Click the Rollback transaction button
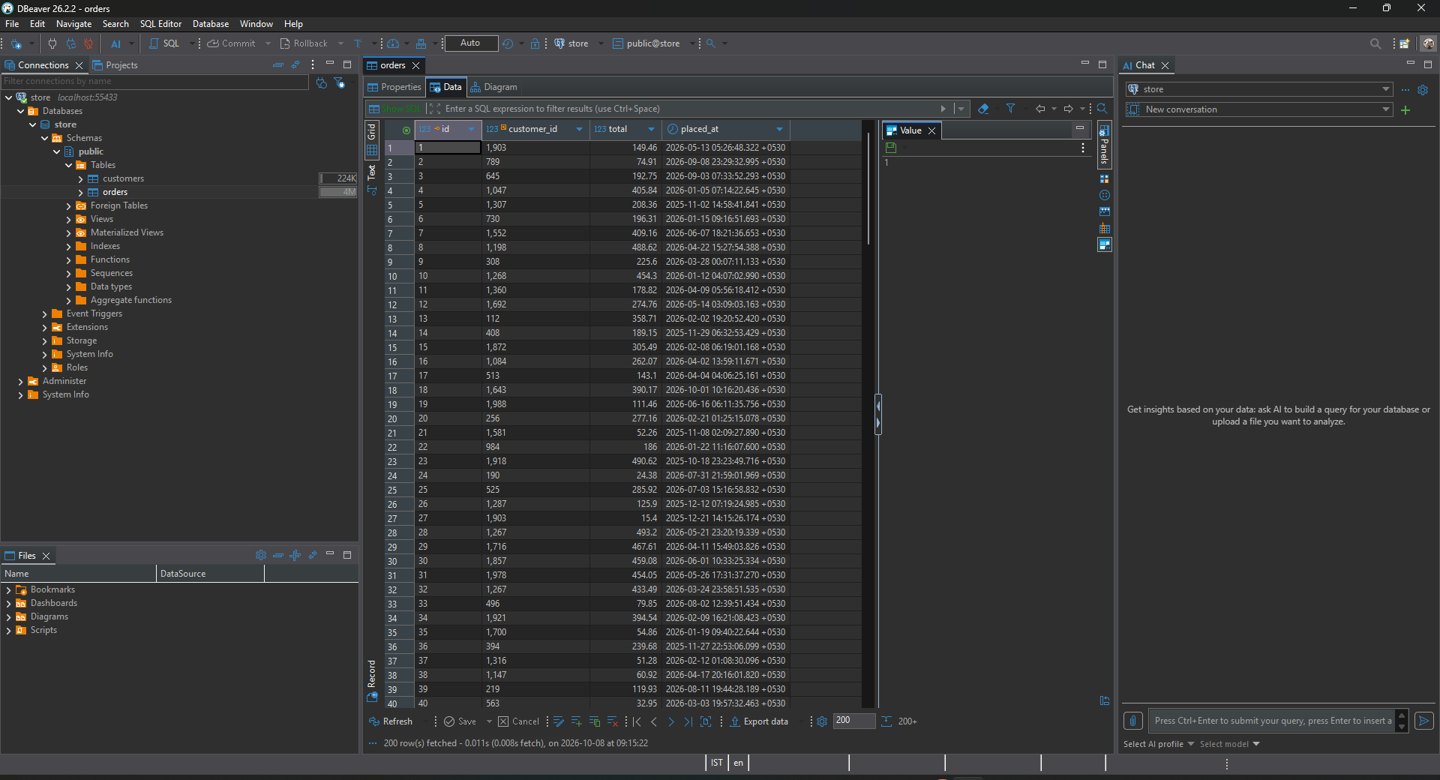Image resolution: width=1440 pixels, height=780 pixels. (x=303, y=44)
